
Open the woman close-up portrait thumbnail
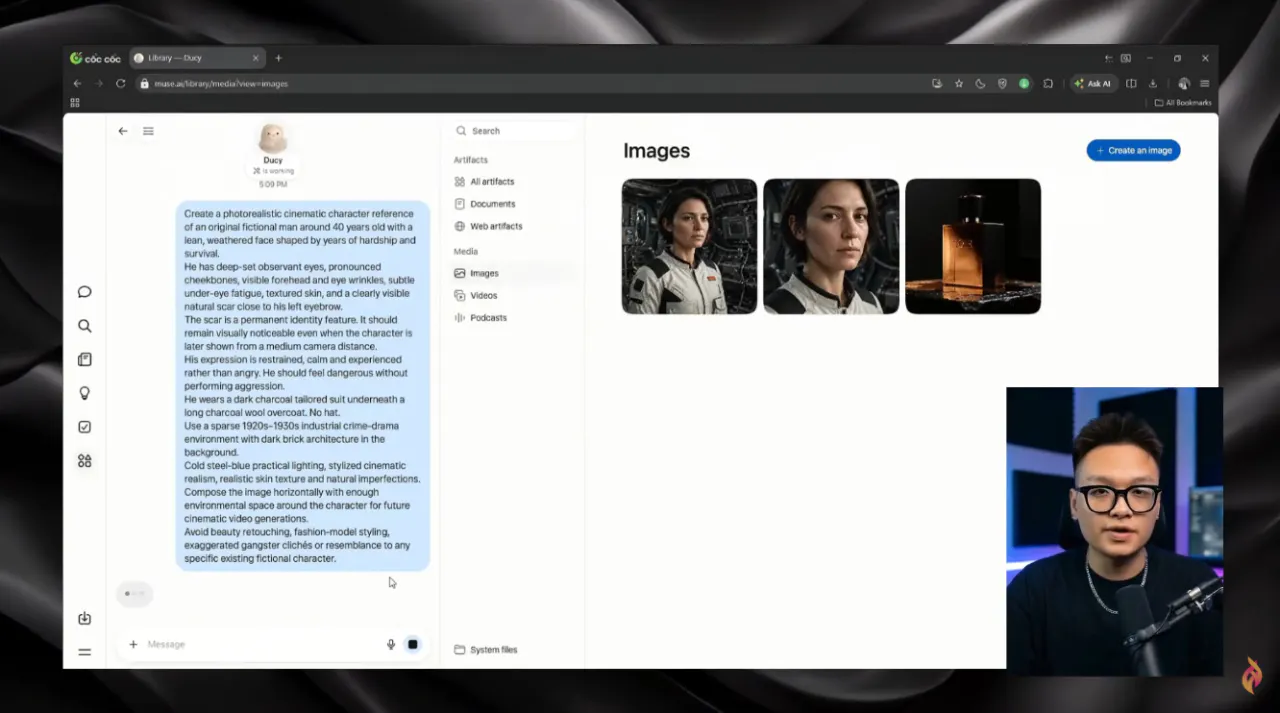pos(831,246)
